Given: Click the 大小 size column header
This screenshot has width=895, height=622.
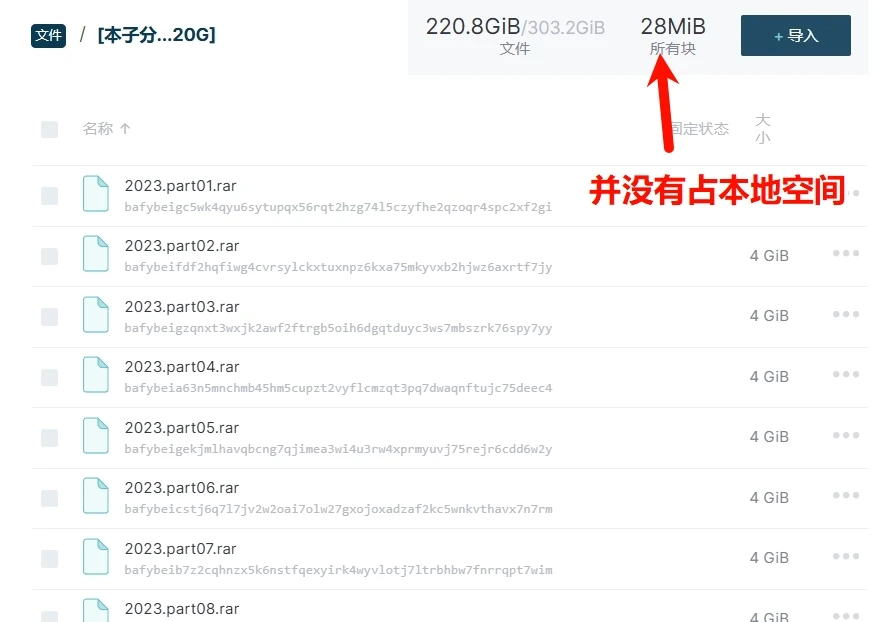Looking at the screenshot, I should coord(763,129).
